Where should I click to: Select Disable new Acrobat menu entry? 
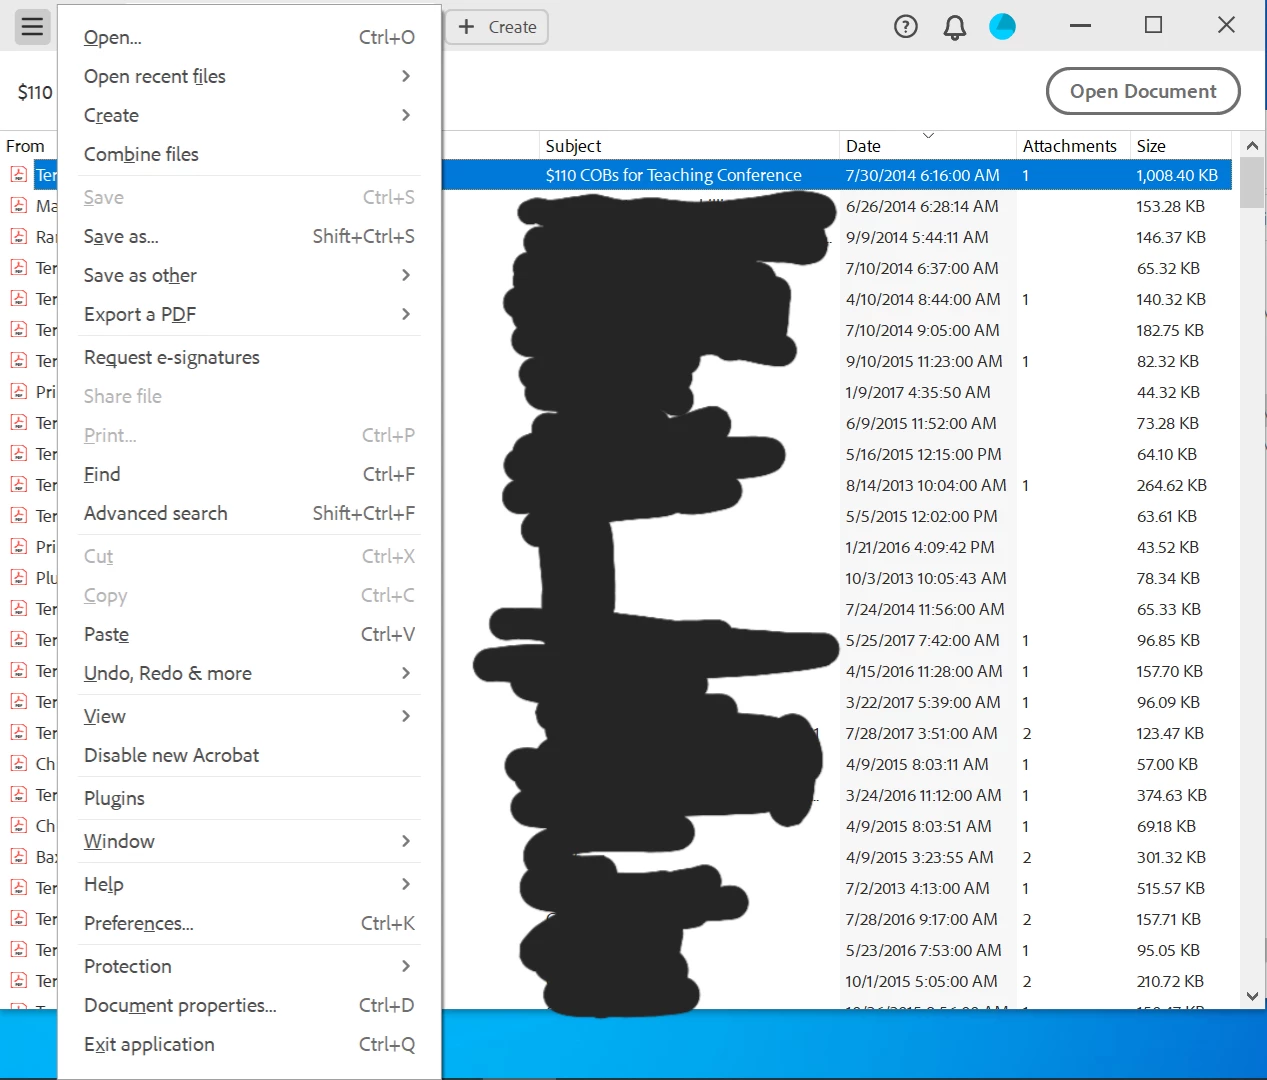point(249,755)
